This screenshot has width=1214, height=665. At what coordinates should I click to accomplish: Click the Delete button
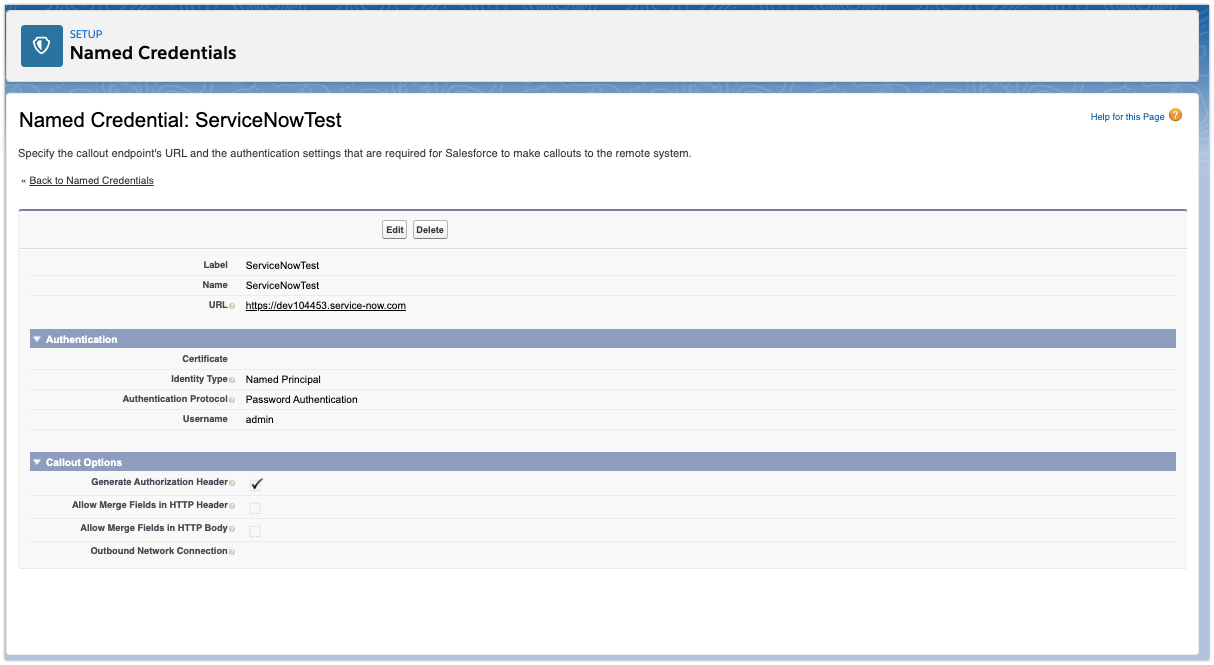(x=430, y=229)
